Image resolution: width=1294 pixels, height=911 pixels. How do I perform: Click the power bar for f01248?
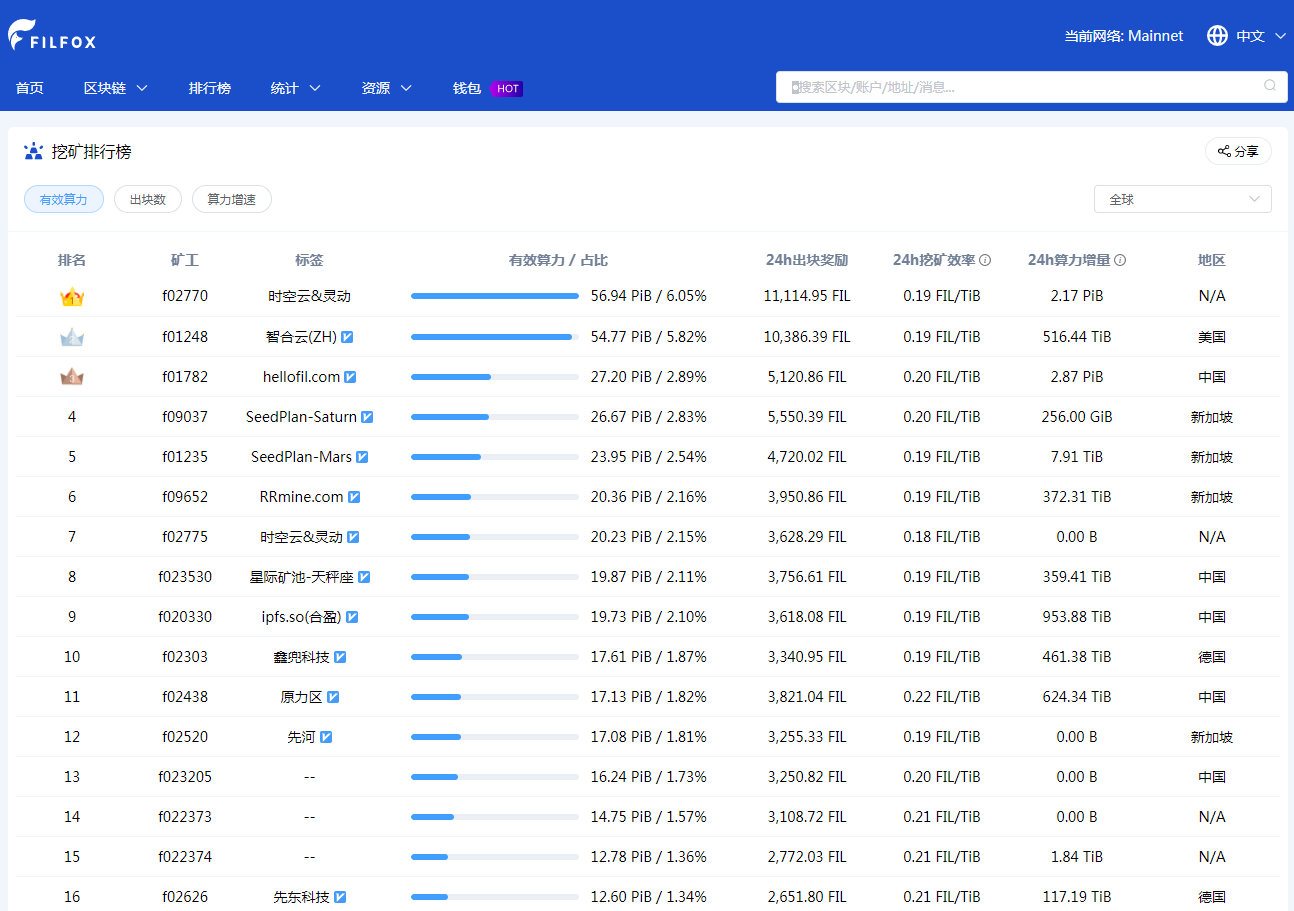494,337
